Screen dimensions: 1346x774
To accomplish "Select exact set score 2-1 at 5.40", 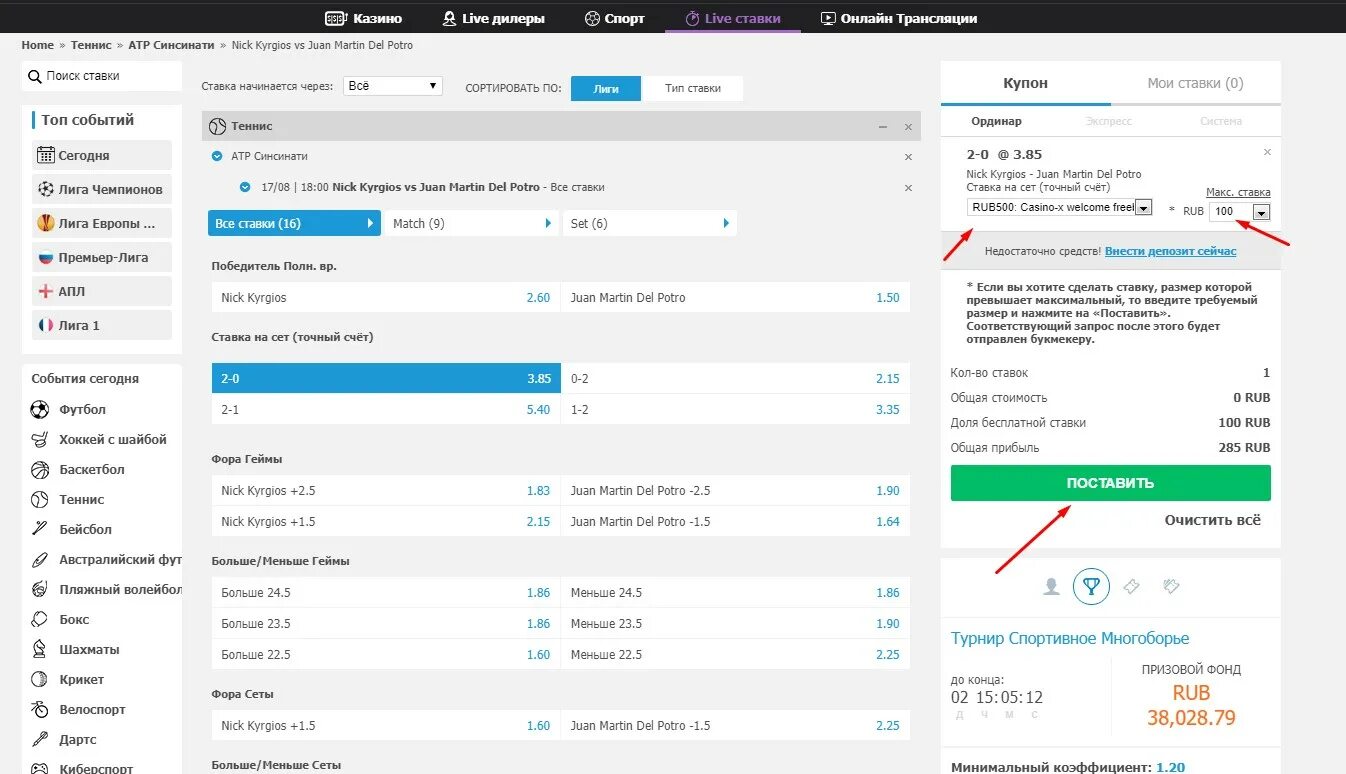I will (386, 409).
